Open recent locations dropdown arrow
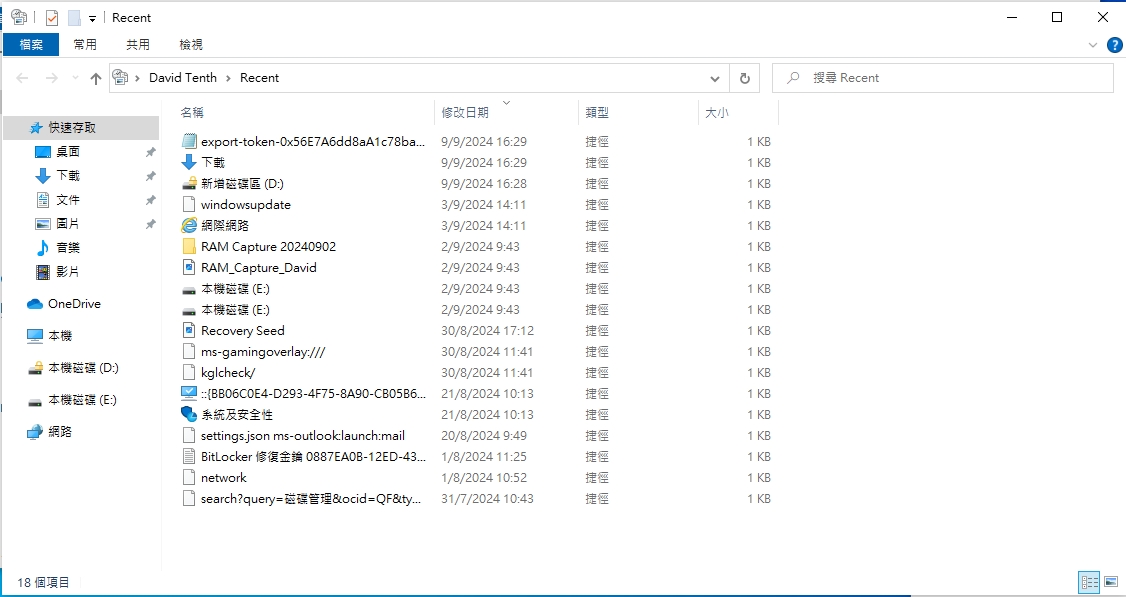Viewport: 1126px width, 597px height. point(75,78)
